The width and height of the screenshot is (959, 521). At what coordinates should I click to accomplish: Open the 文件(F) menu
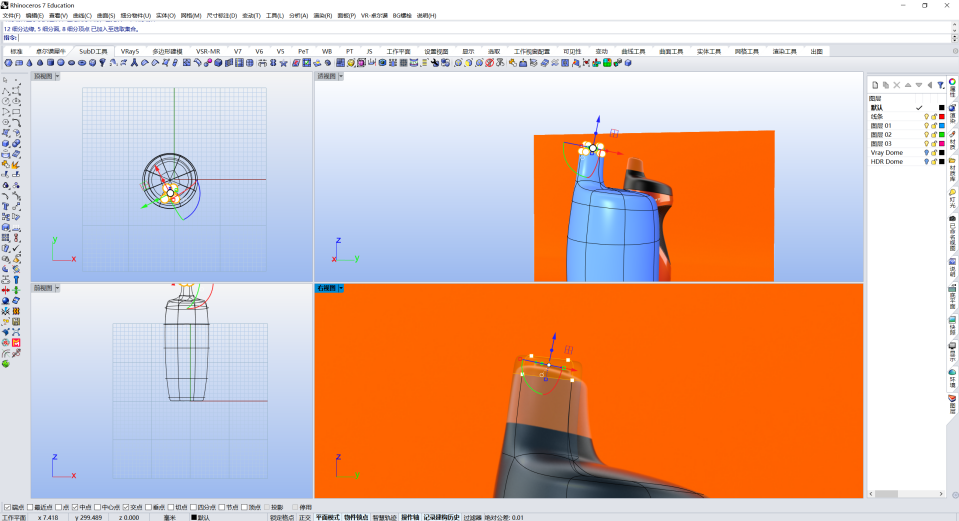click(11, 15)
